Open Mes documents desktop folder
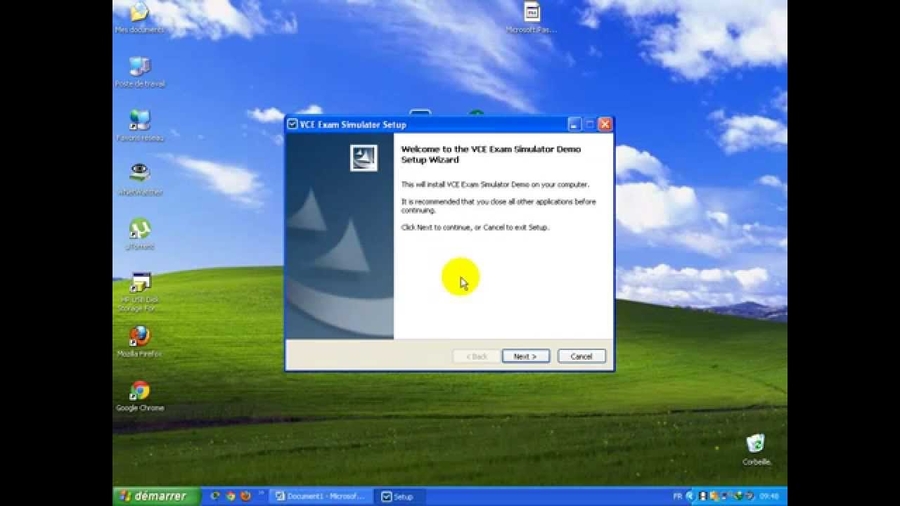This screenshot has height=506, width=900. (x=139, y=14)
